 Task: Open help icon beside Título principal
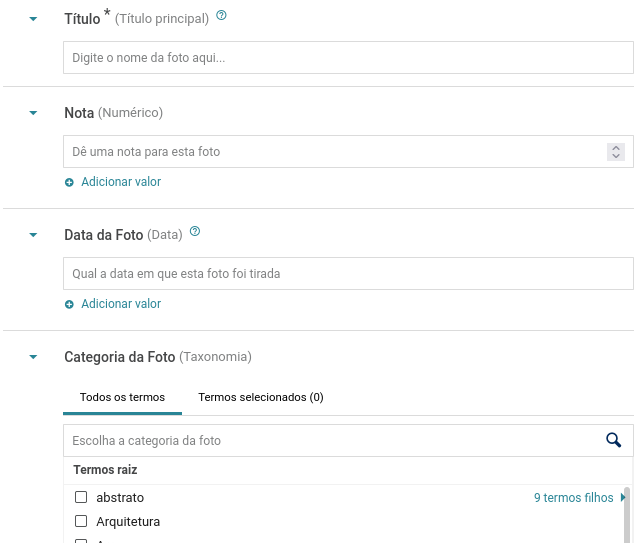tap(221, 15)
